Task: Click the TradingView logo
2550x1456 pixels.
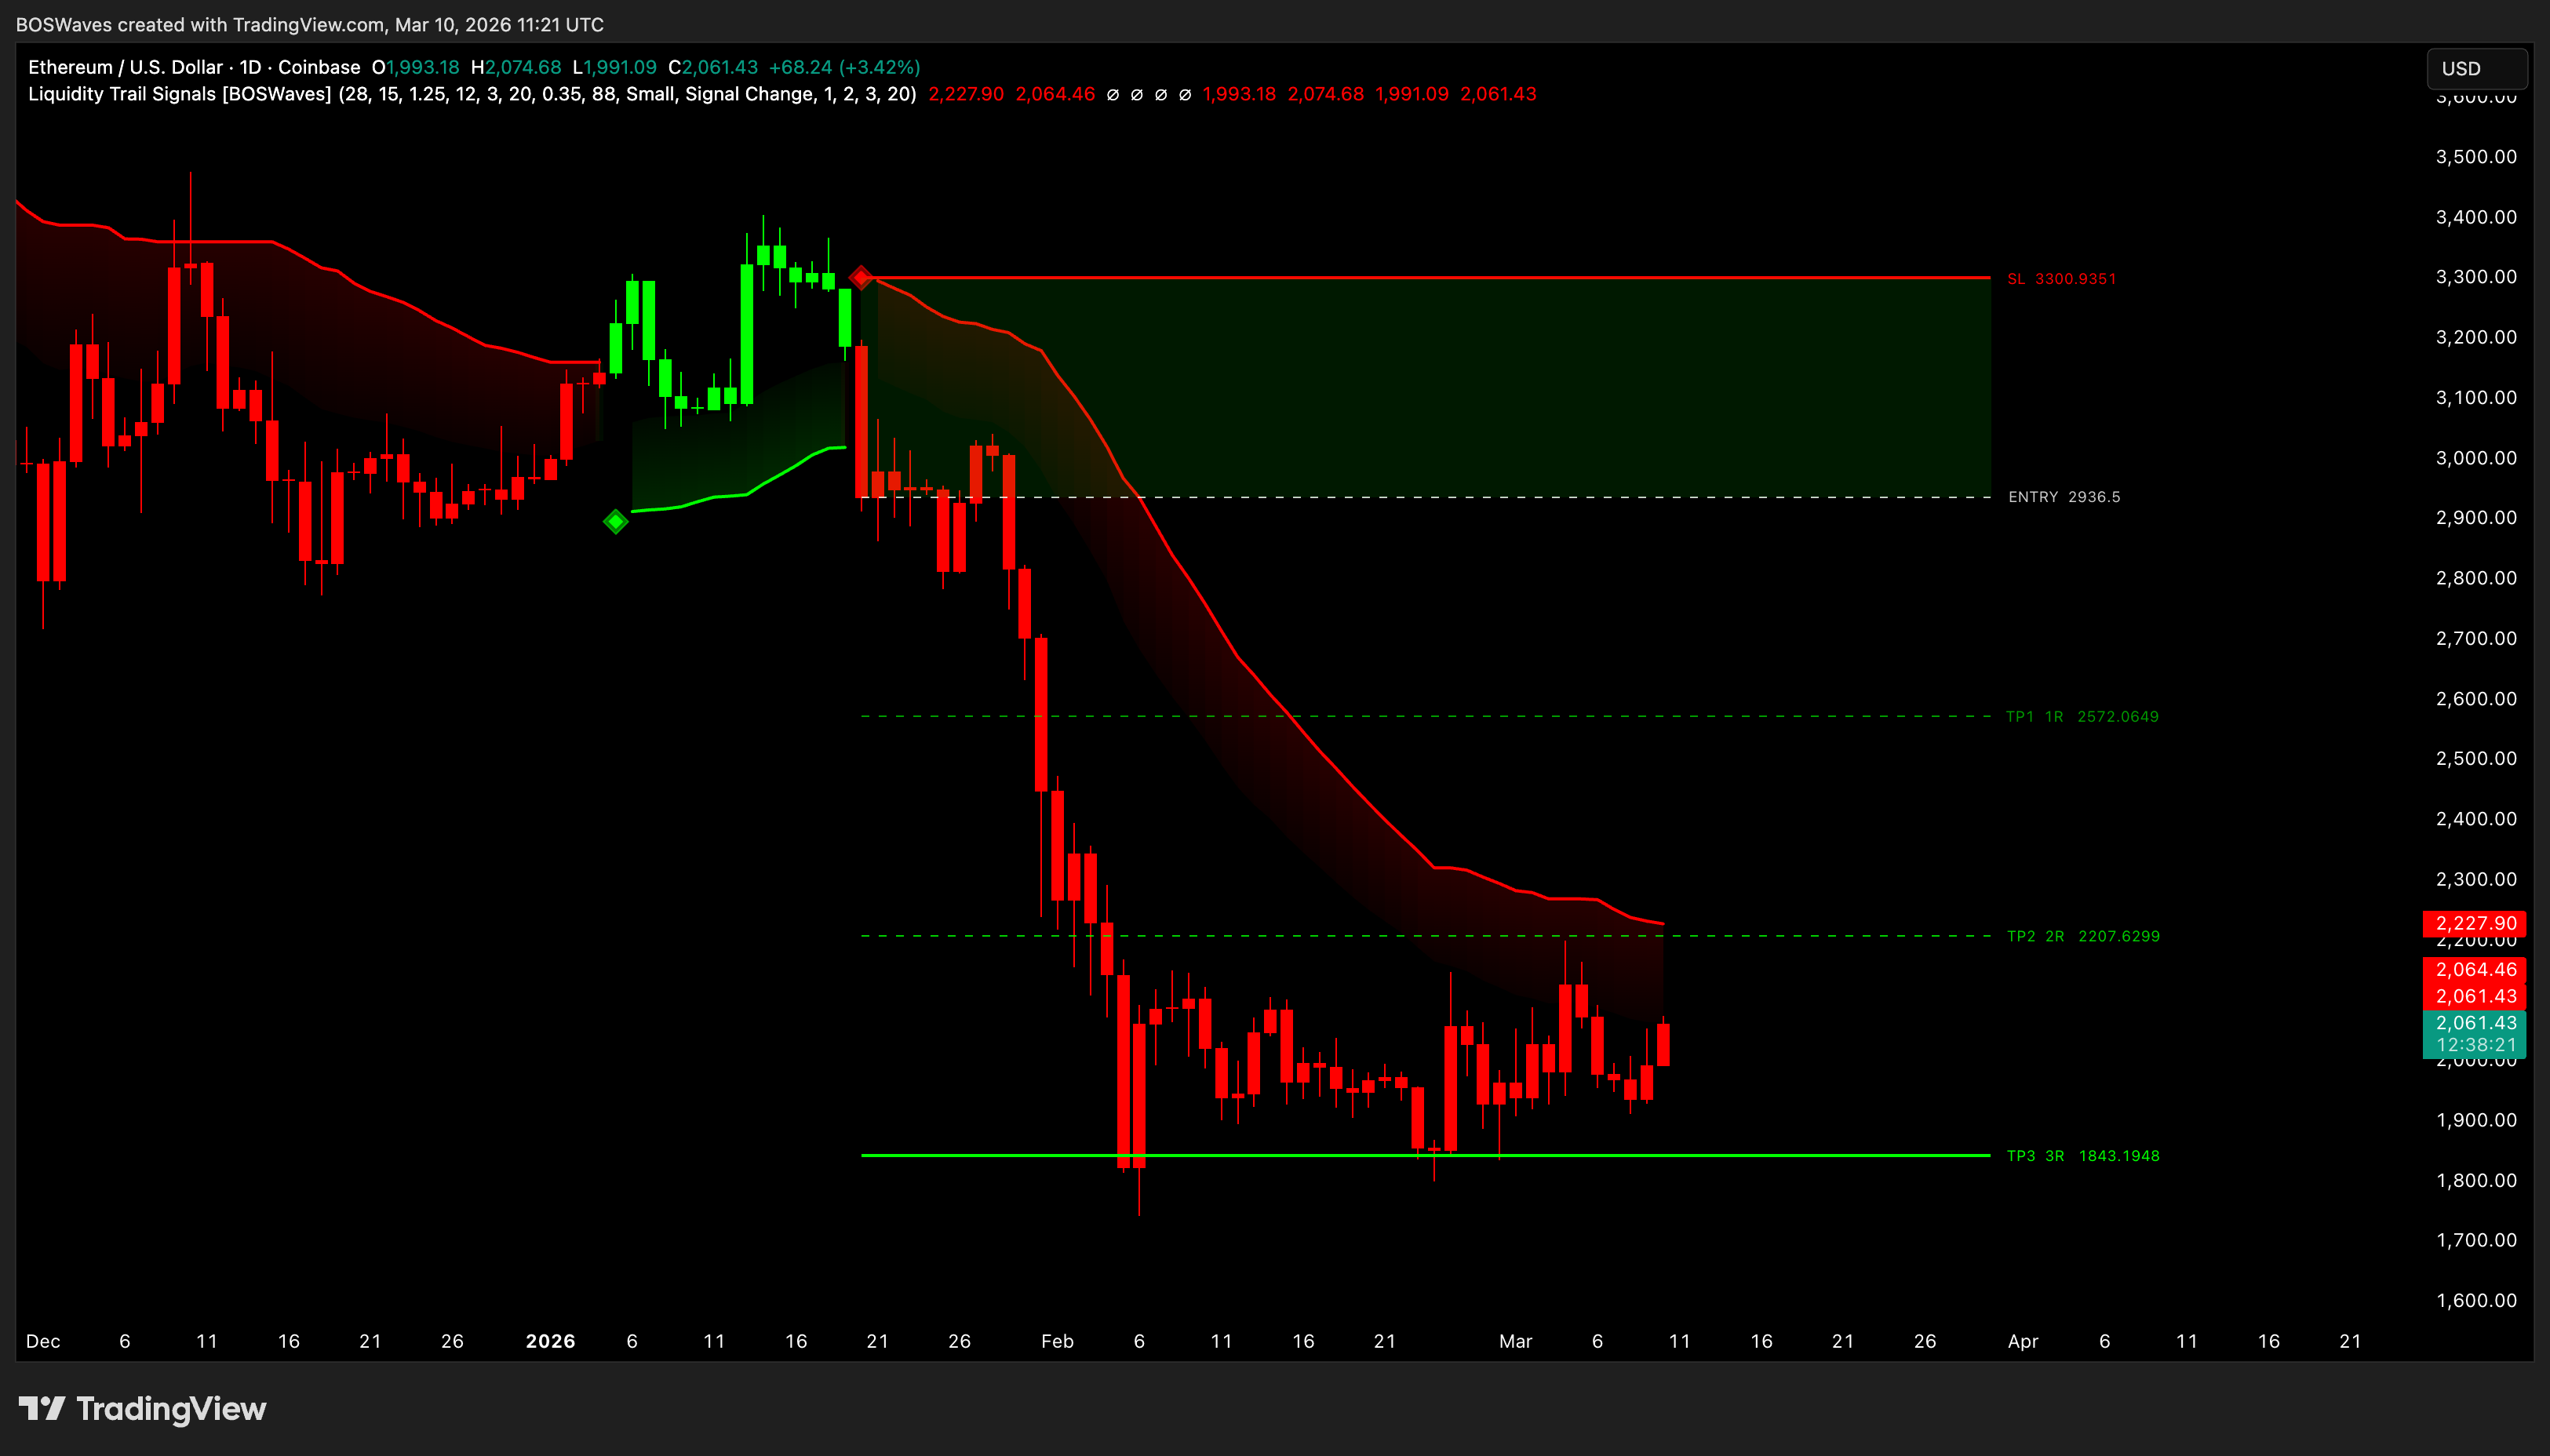Action: 142,1408
